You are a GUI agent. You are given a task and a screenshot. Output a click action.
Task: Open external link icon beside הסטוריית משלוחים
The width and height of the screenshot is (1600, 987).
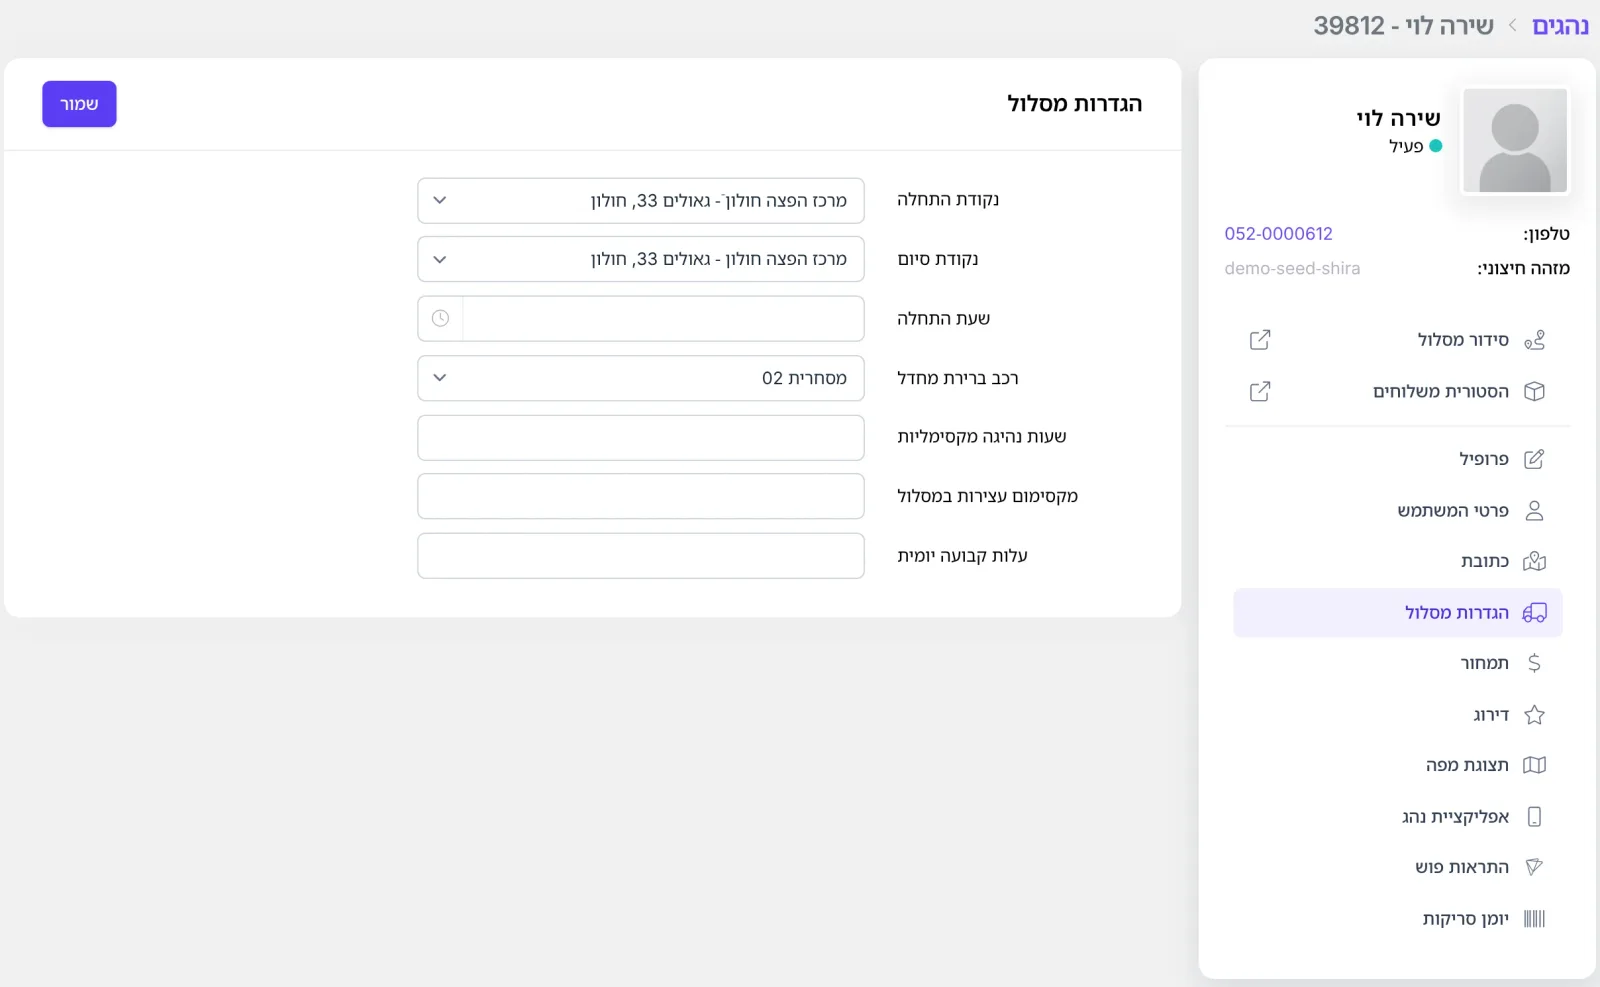coord(1260,391)
